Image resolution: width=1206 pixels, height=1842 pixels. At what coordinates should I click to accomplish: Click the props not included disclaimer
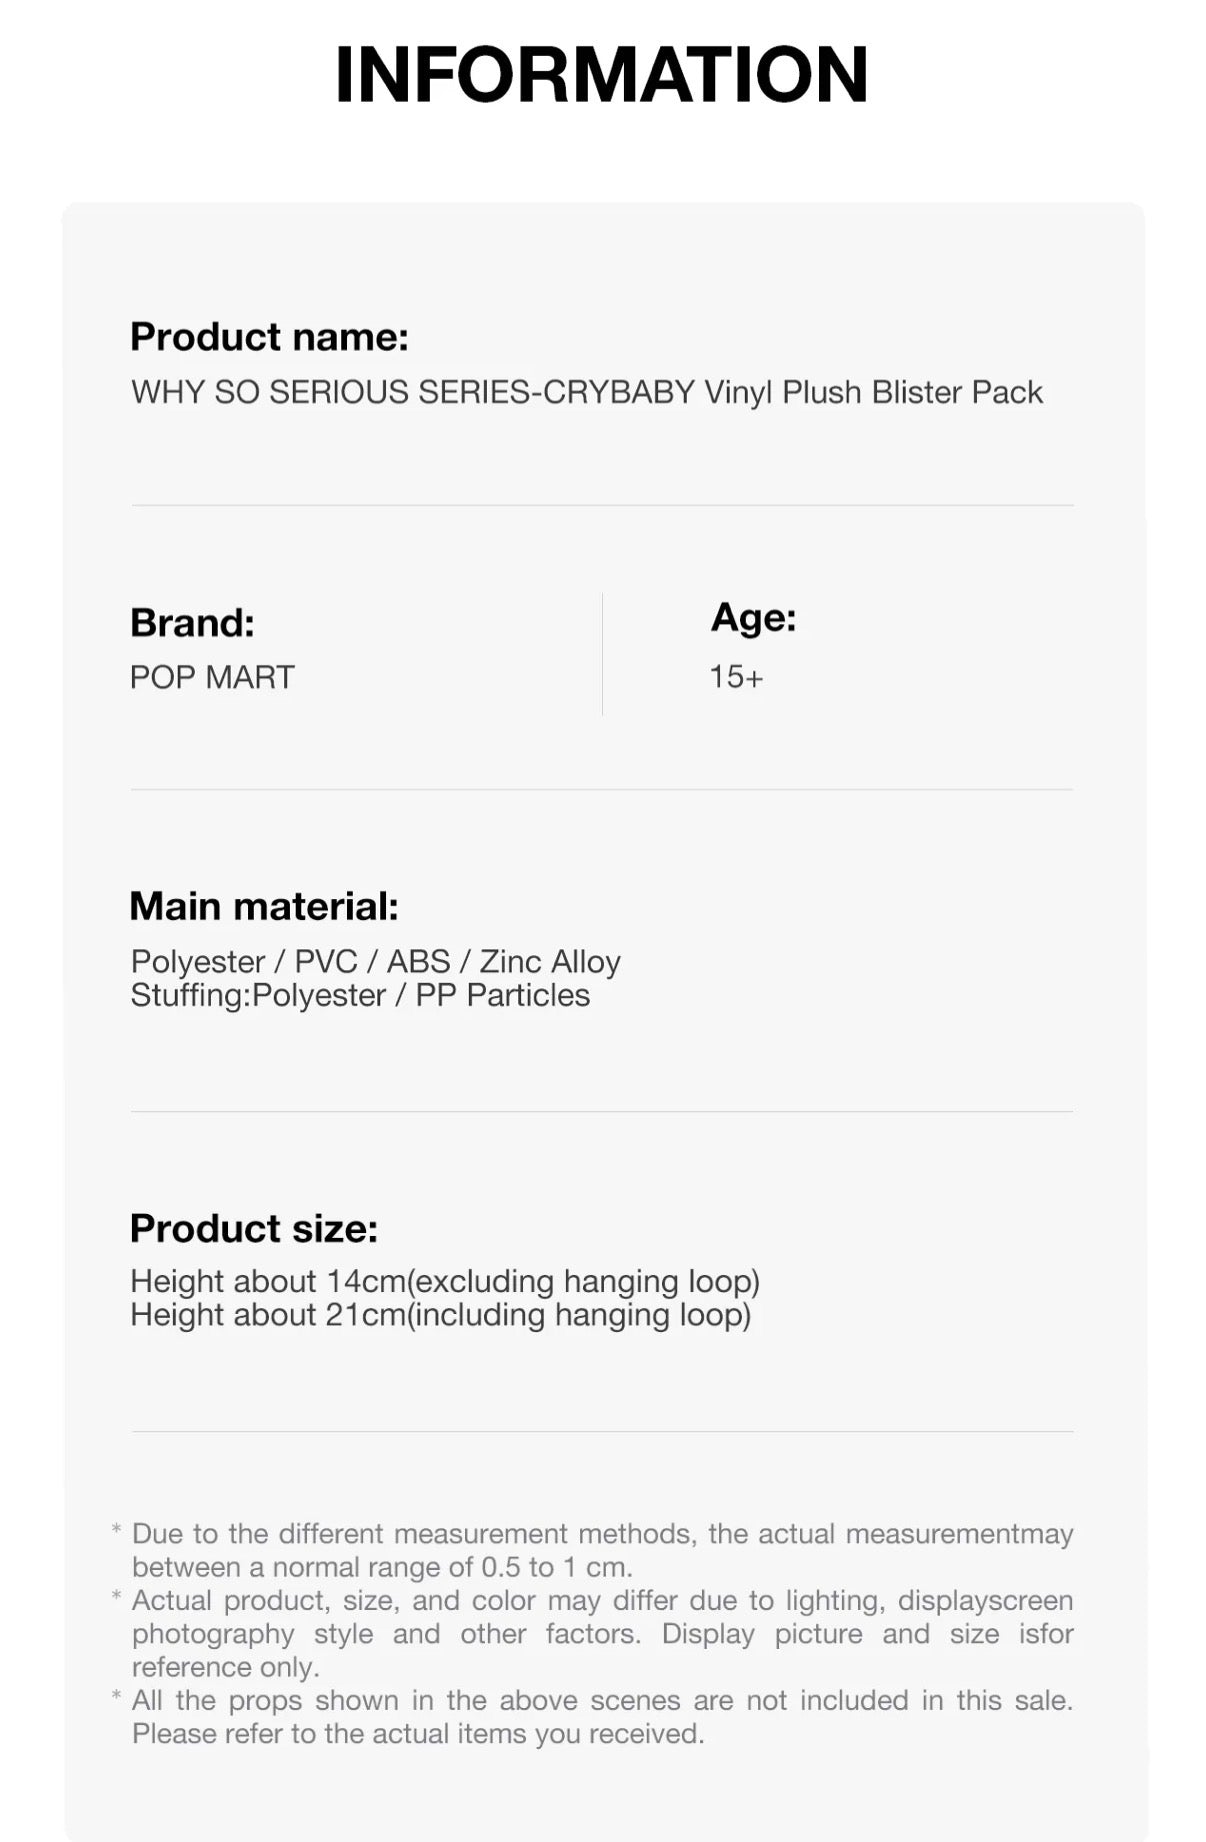(x=602, y=1716)
